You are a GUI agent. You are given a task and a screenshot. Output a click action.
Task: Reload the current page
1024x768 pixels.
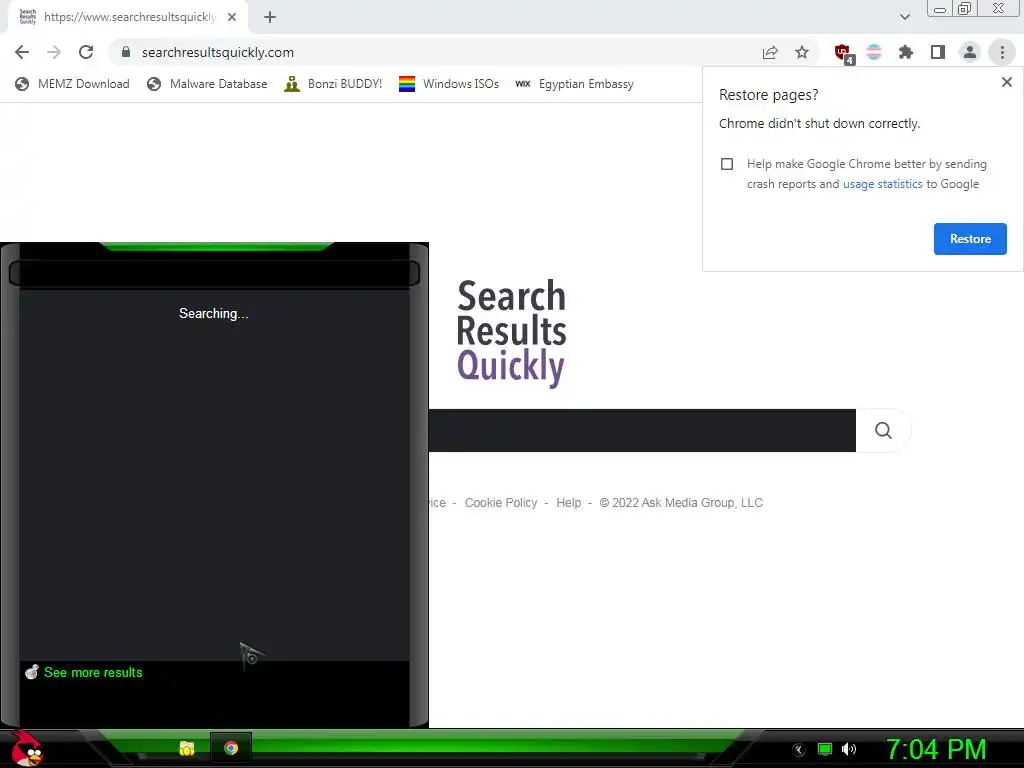click(86, 52)
